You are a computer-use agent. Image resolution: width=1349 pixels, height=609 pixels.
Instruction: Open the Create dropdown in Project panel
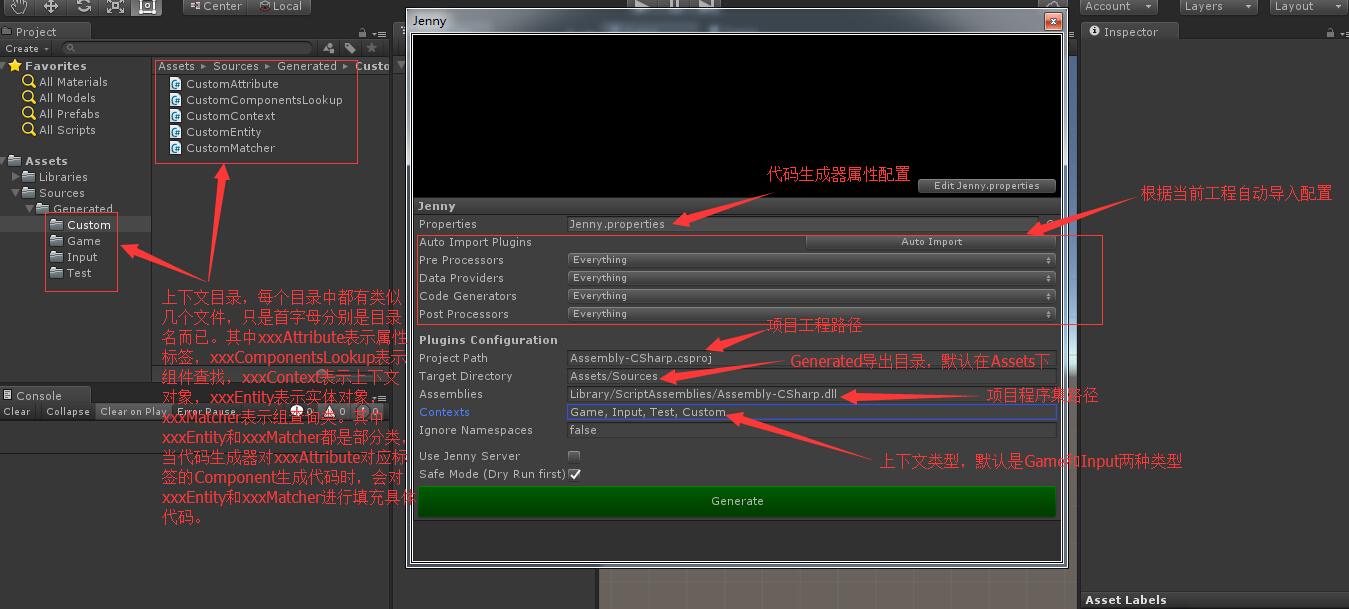coord(24,48)
